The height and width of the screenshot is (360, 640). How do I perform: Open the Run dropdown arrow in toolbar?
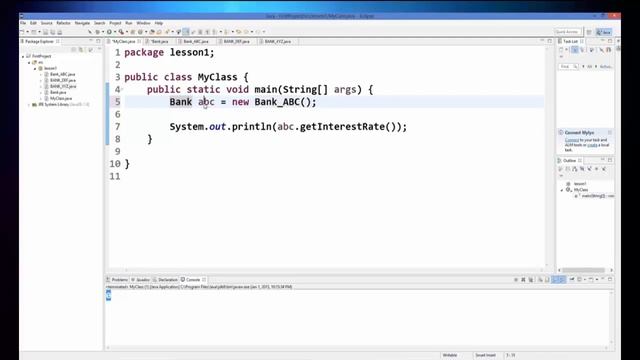tap(115, 32)
